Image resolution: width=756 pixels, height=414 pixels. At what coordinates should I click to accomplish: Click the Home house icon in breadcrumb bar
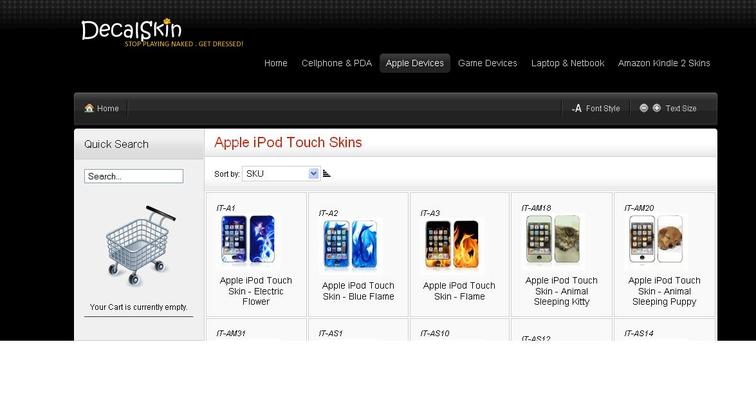click(x=89, y=108)
